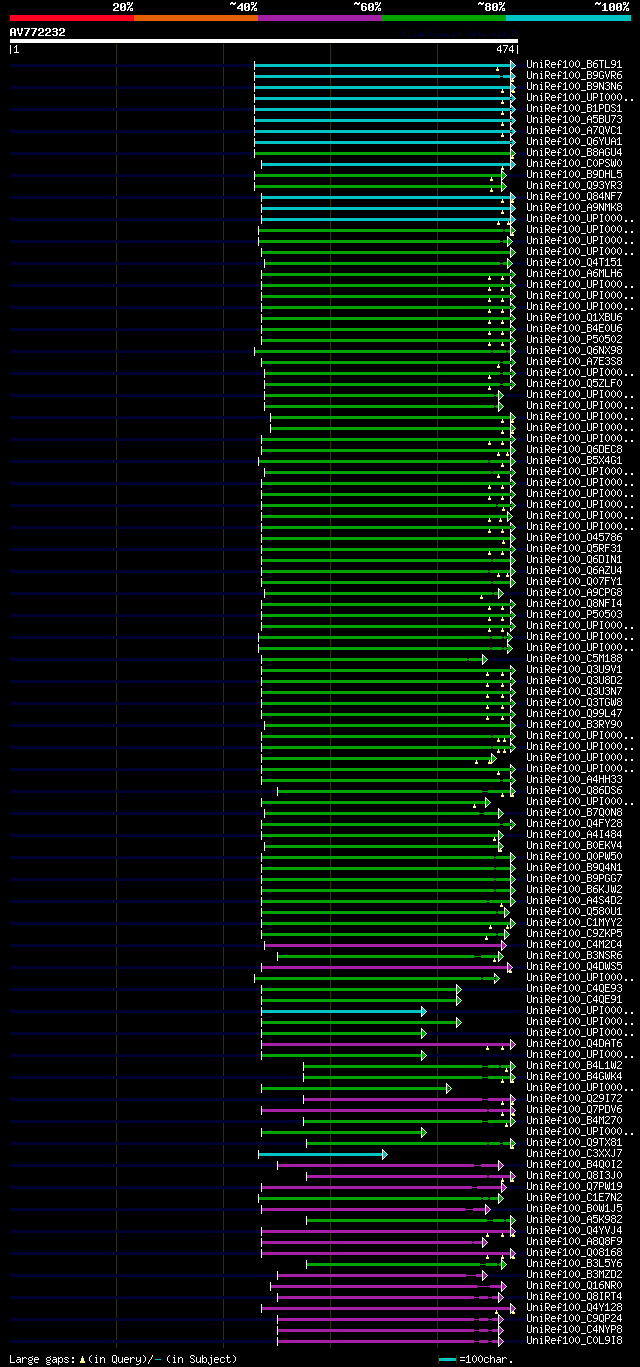
Task: Select UniRef100_Q6YUA1 label
Action: (x=576, y=141)
